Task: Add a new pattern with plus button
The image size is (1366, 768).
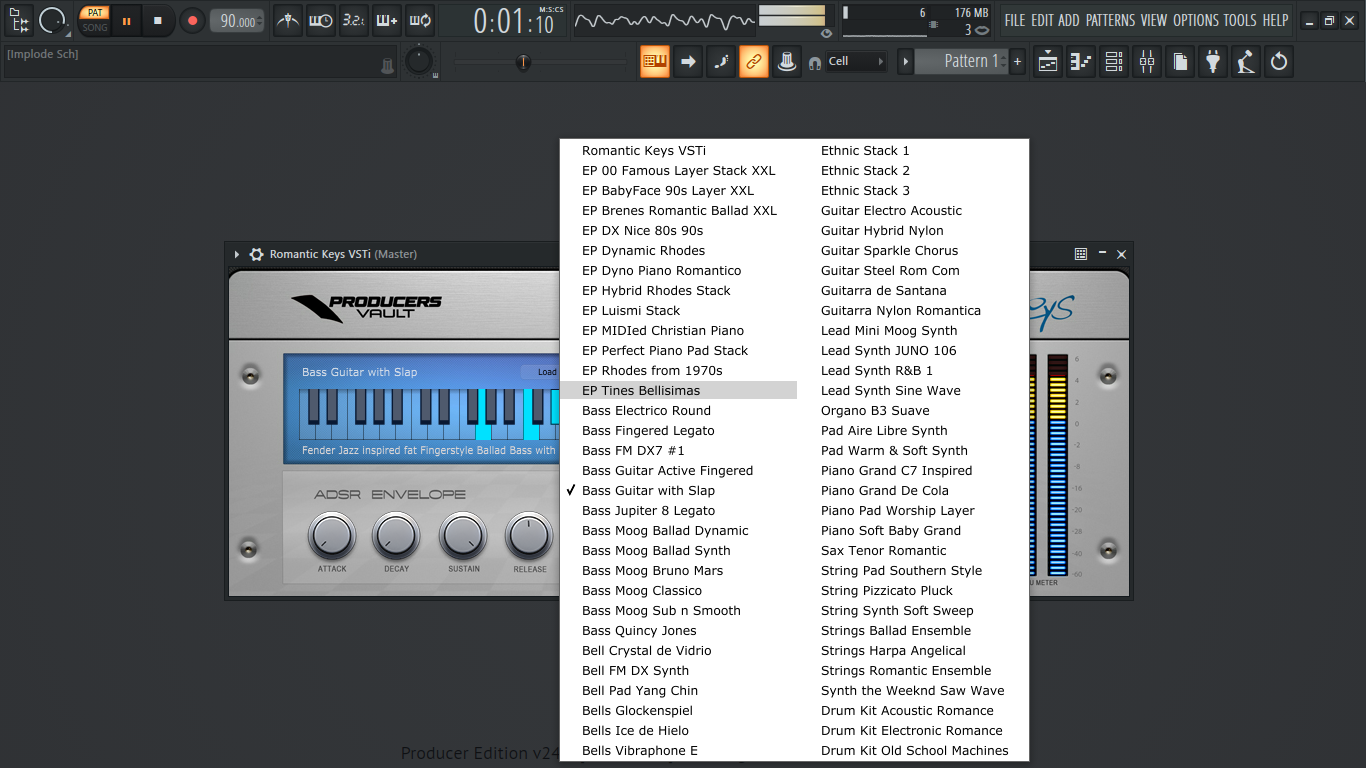Action: [x=1018, y=61]
